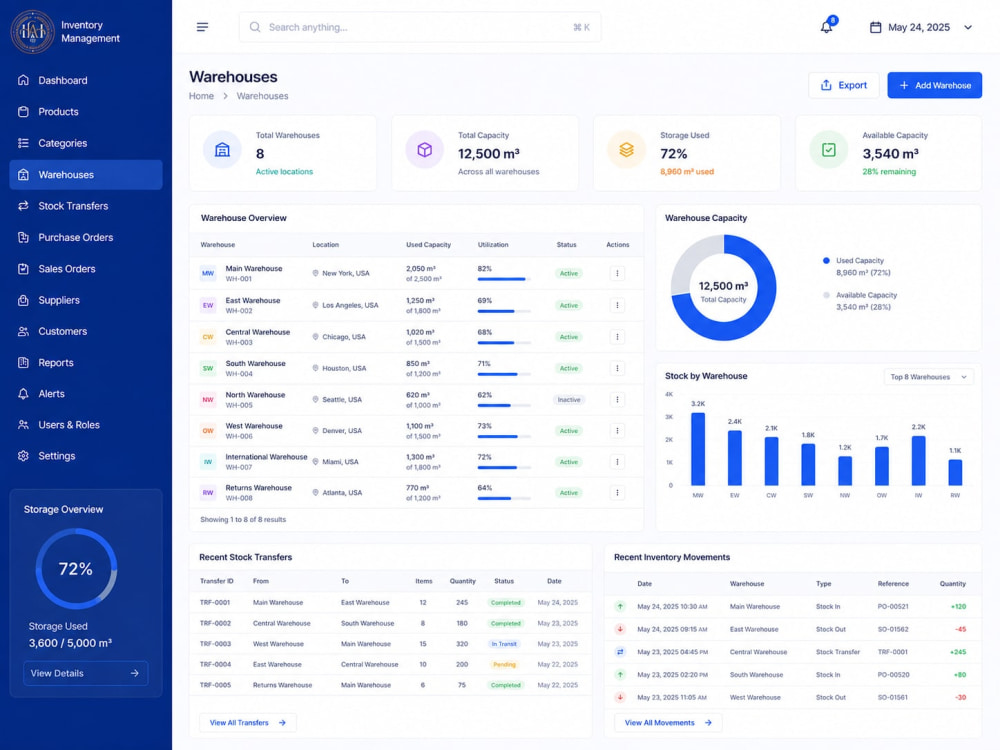This screenshot has width=1000, height=750.
Task: Click the Pending status of TRF-0004
Action: pos(504,665)
